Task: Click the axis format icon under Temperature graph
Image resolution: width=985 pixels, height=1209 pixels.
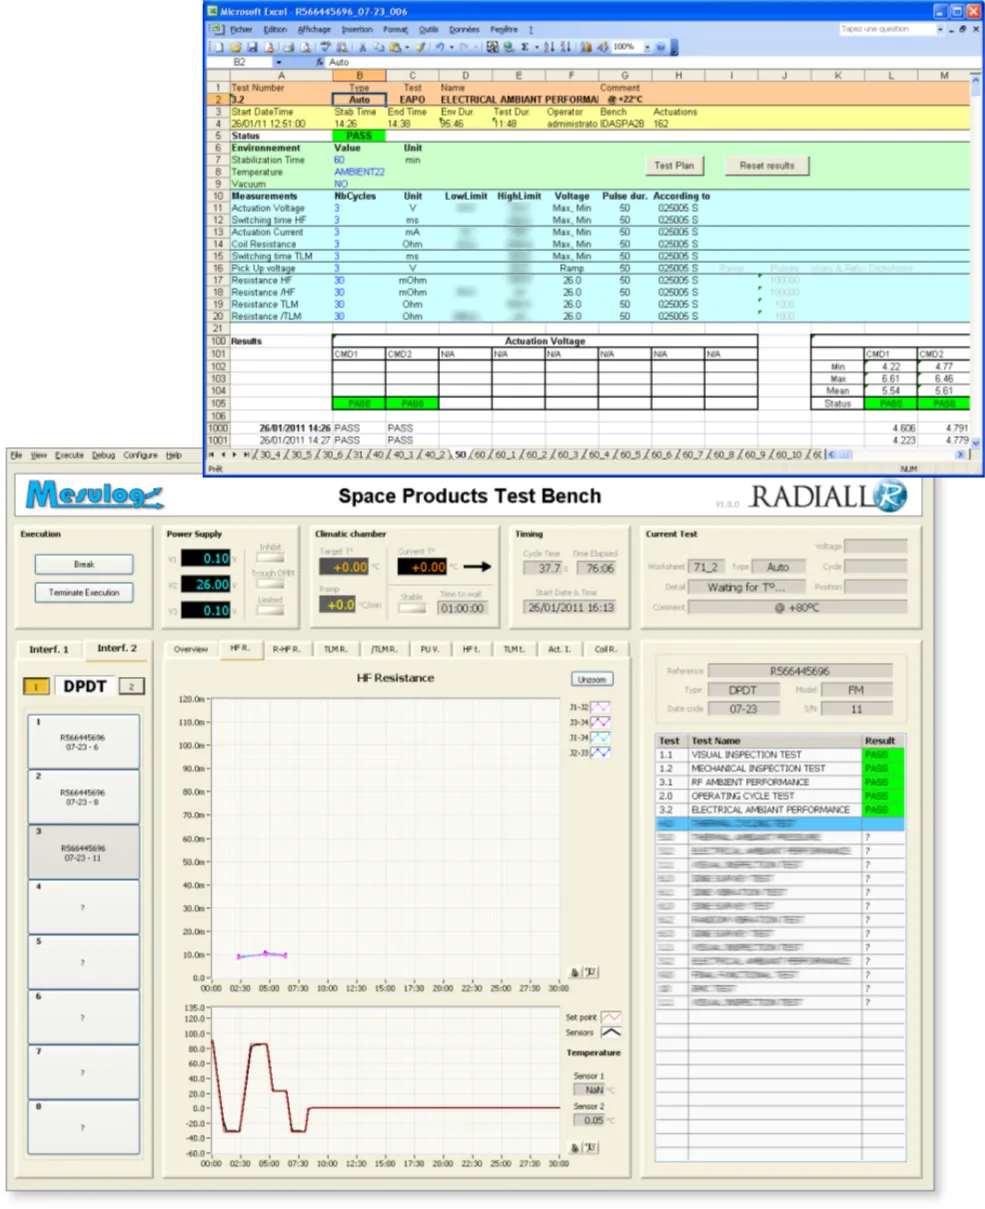Action: 591,1148
